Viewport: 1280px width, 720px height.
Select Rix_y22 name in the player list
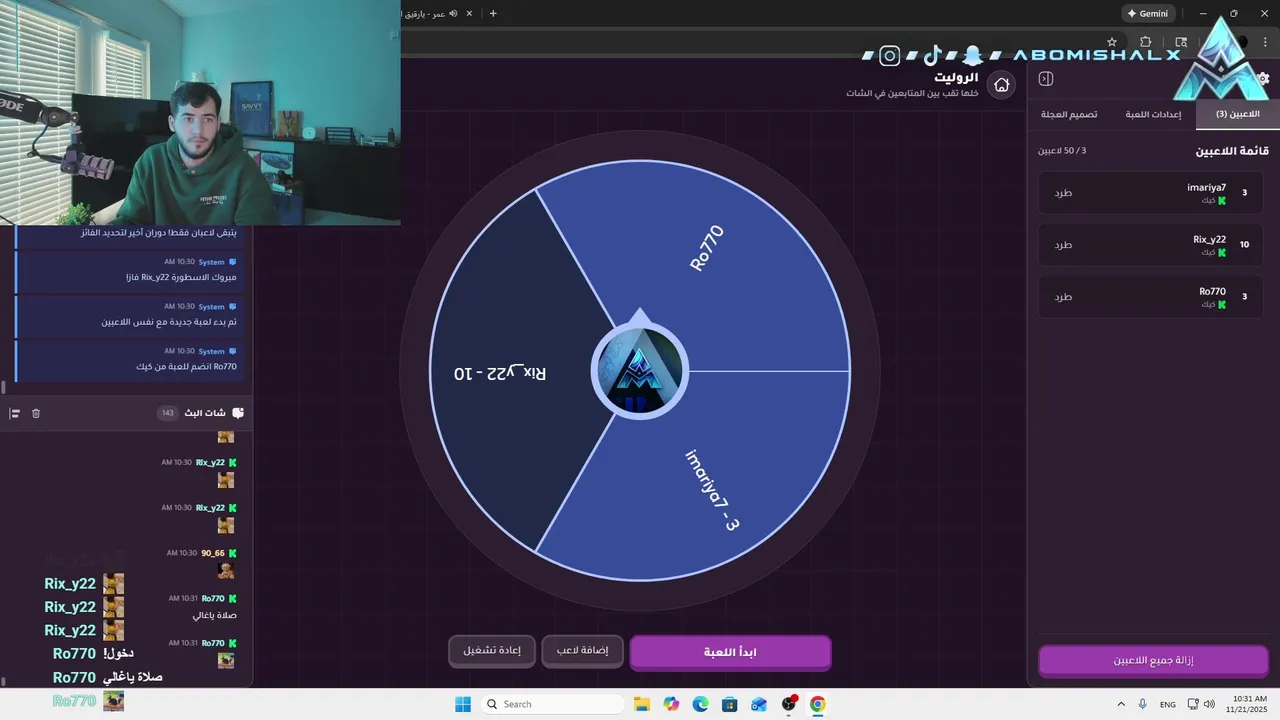[1209, 239]
